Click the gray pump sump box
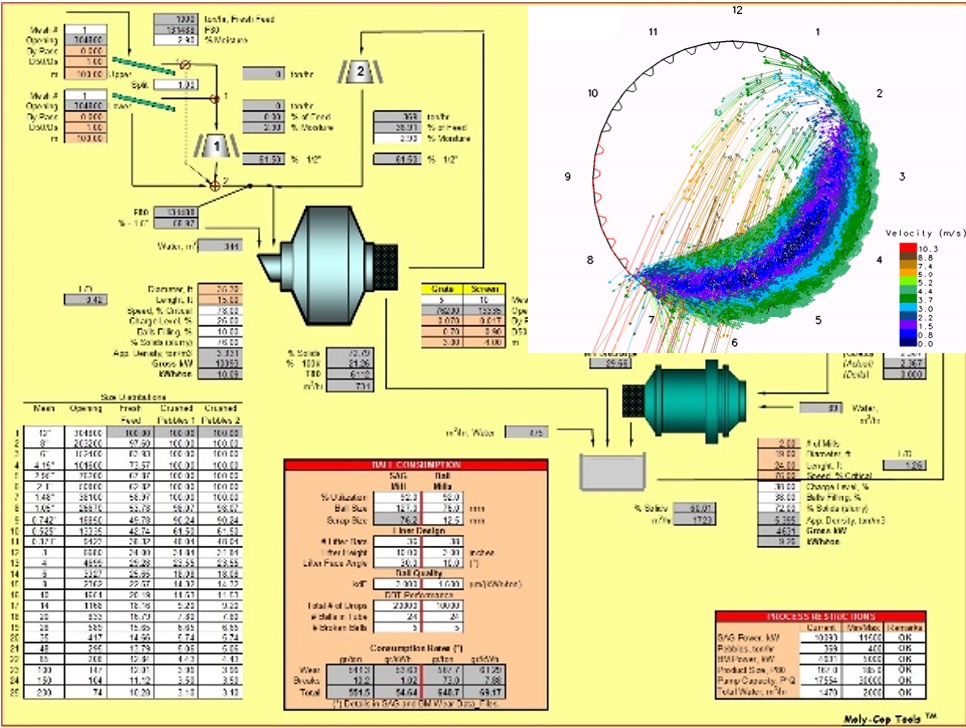The image size is (966, 728). coord(614,467)
